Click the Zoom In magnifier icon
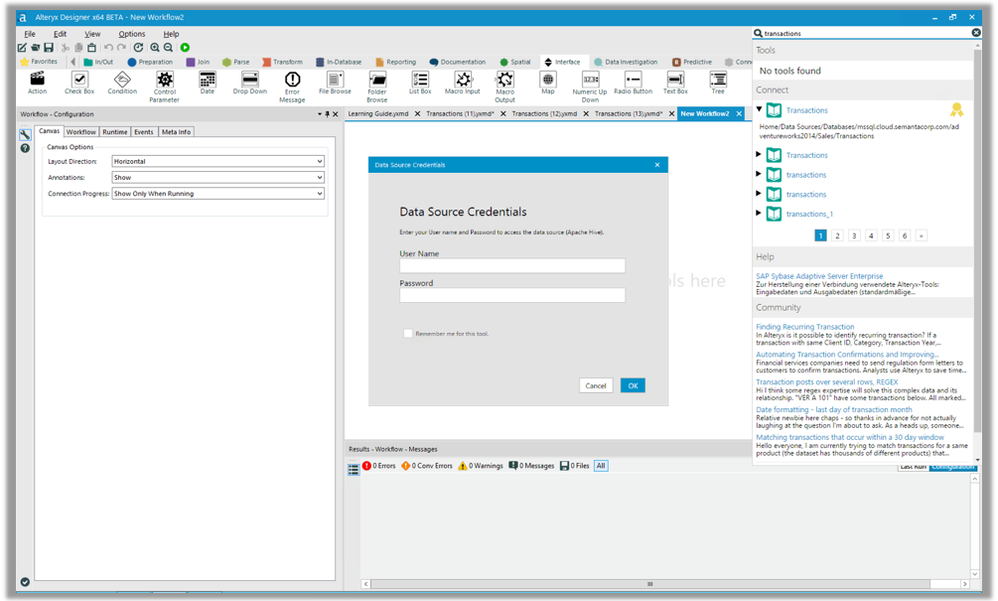Viewport: 998px width, 601px height. click(x=155, y=47)
